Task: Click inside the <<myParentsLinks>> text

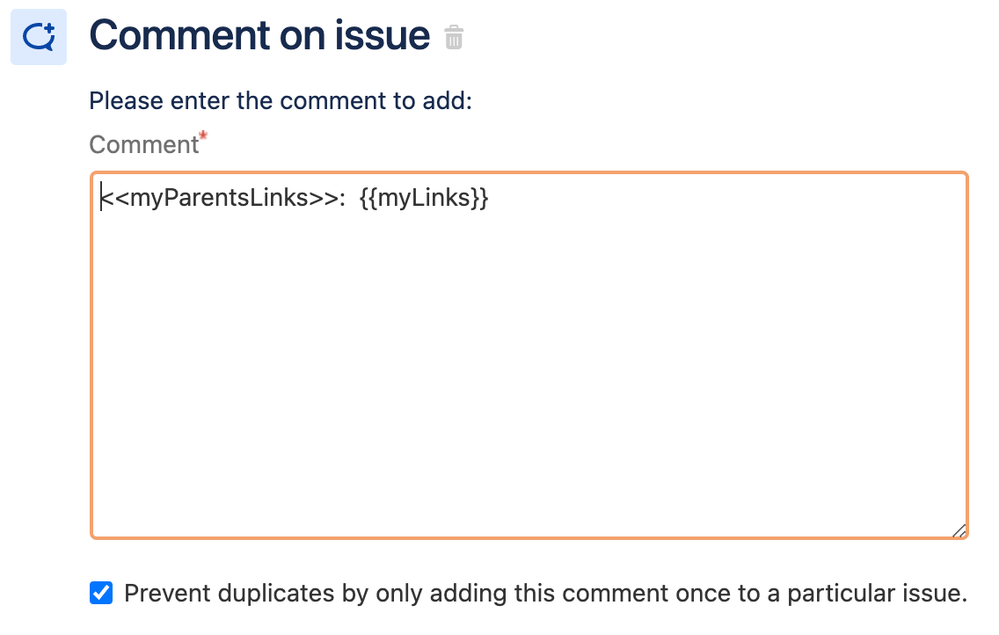Action: 220,198
